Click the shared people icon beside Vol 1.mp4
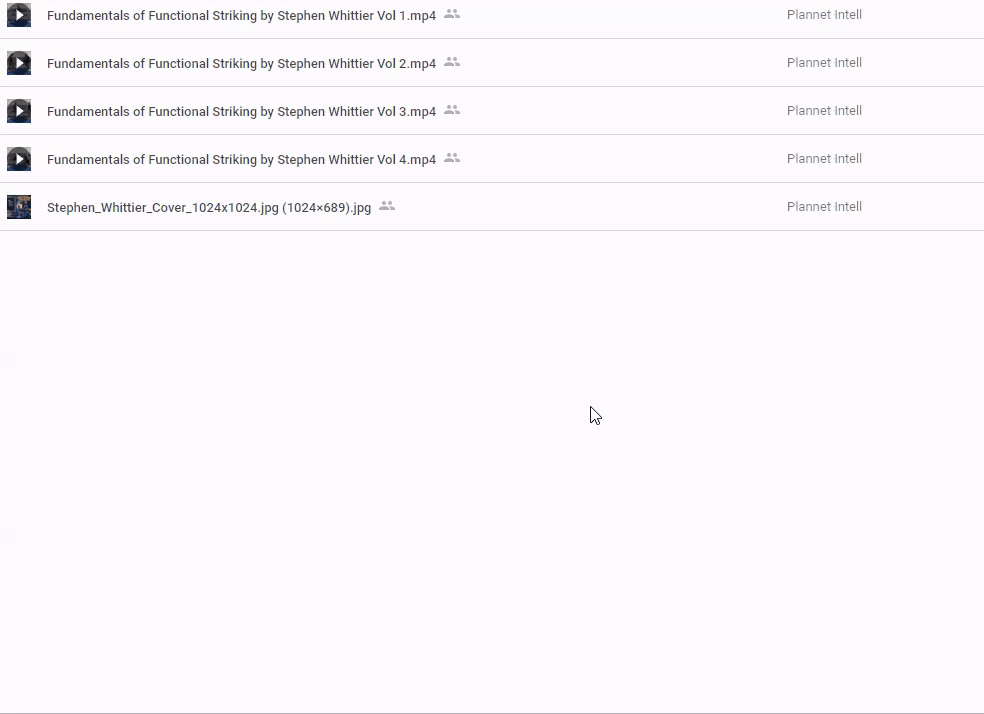Viewport: 984px width, 714px height. tap(452, 14)
